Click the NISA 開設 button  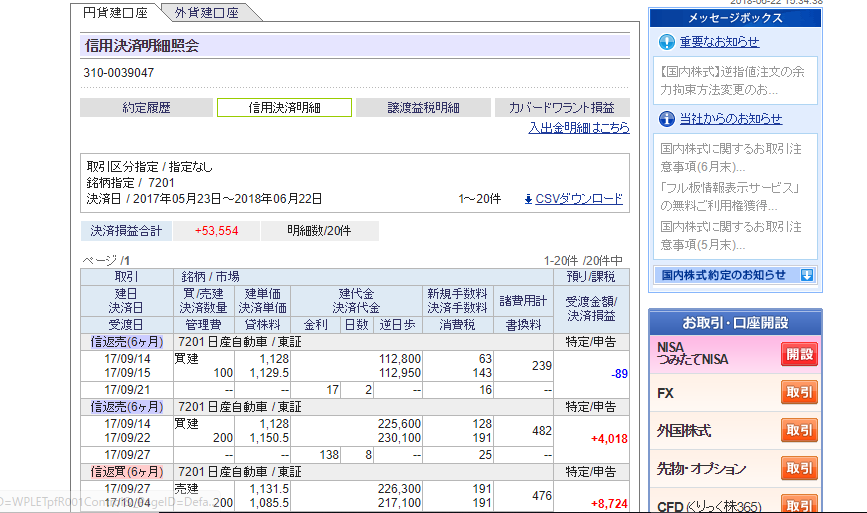tap(799, 354)
